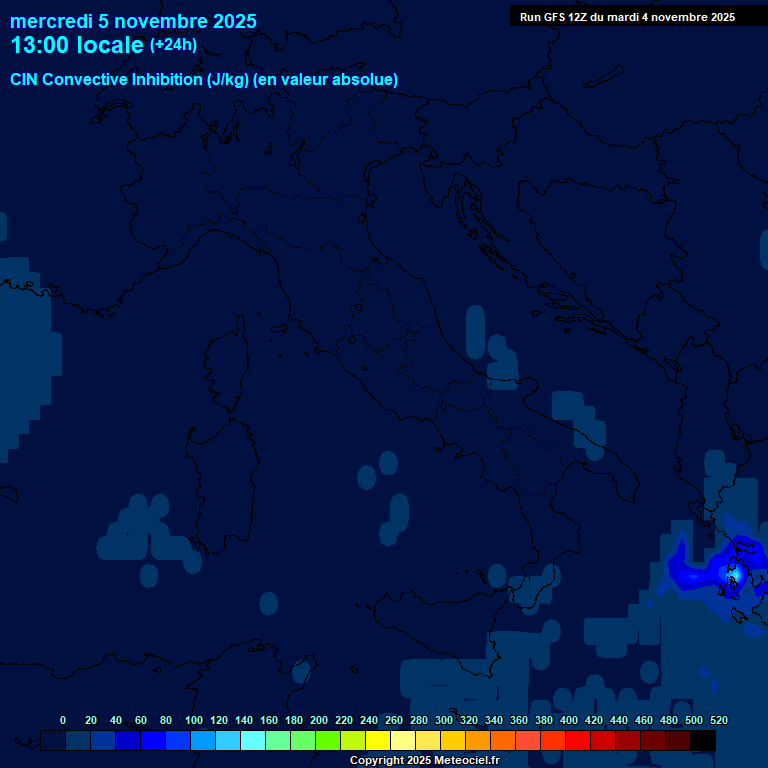
Task: Click the legend value label 300
Action: (x=444, y=720)
